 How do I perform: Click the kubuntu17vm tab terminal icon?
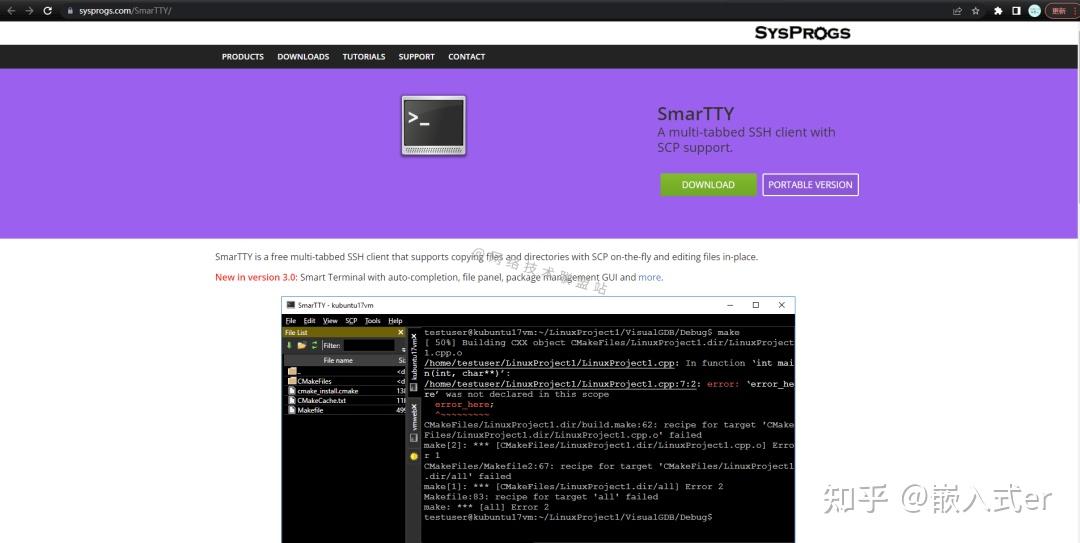(x=414, y=387)
